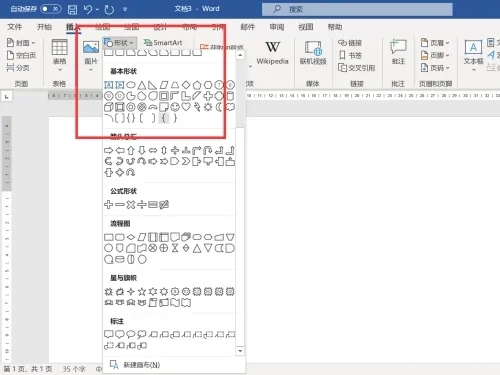The height and width of the screenshot is (375, 500).
Task: Select the flowchart summing junction shape
Action: pos(153,248)
